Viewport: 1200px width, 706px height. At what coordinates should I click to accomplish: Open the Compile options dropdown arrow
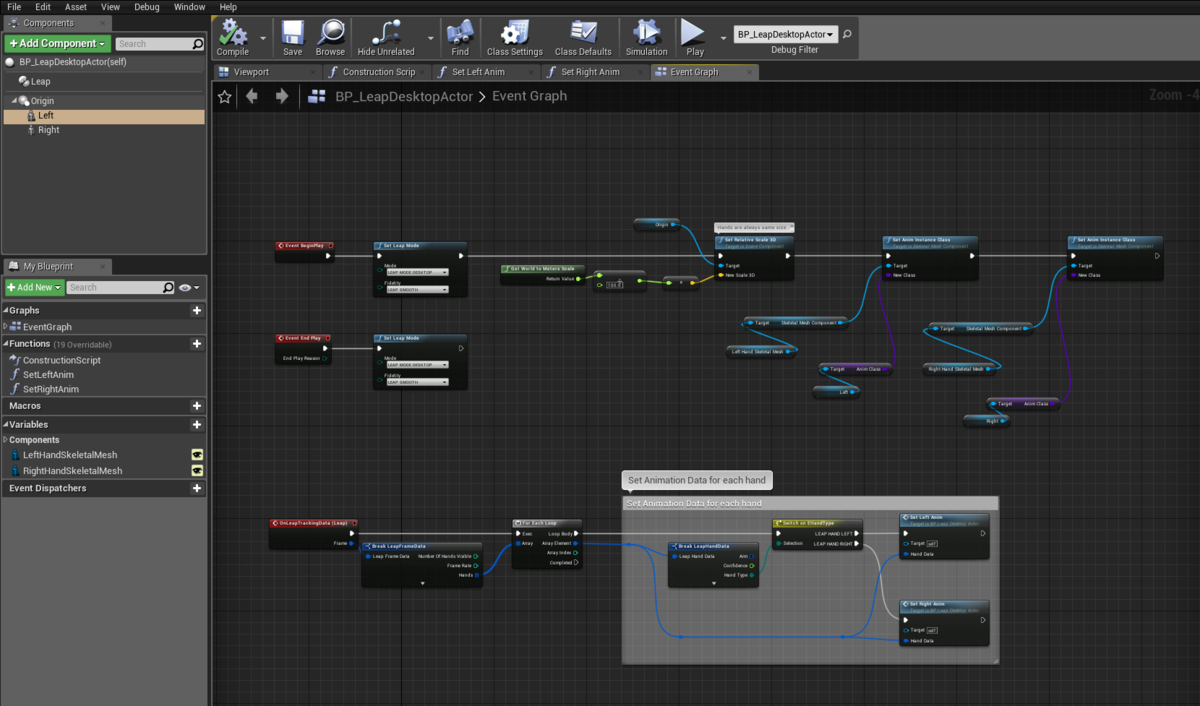coord(263,39)
